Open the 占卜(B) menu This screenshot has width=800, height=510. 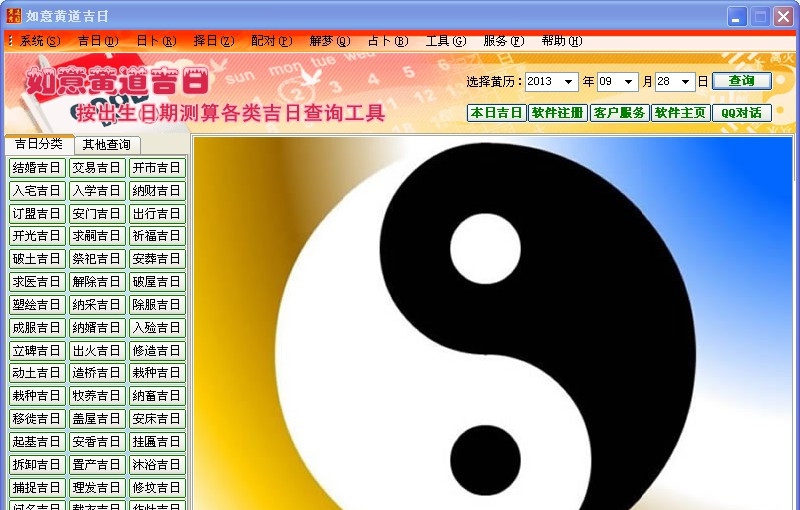(388, 41)
